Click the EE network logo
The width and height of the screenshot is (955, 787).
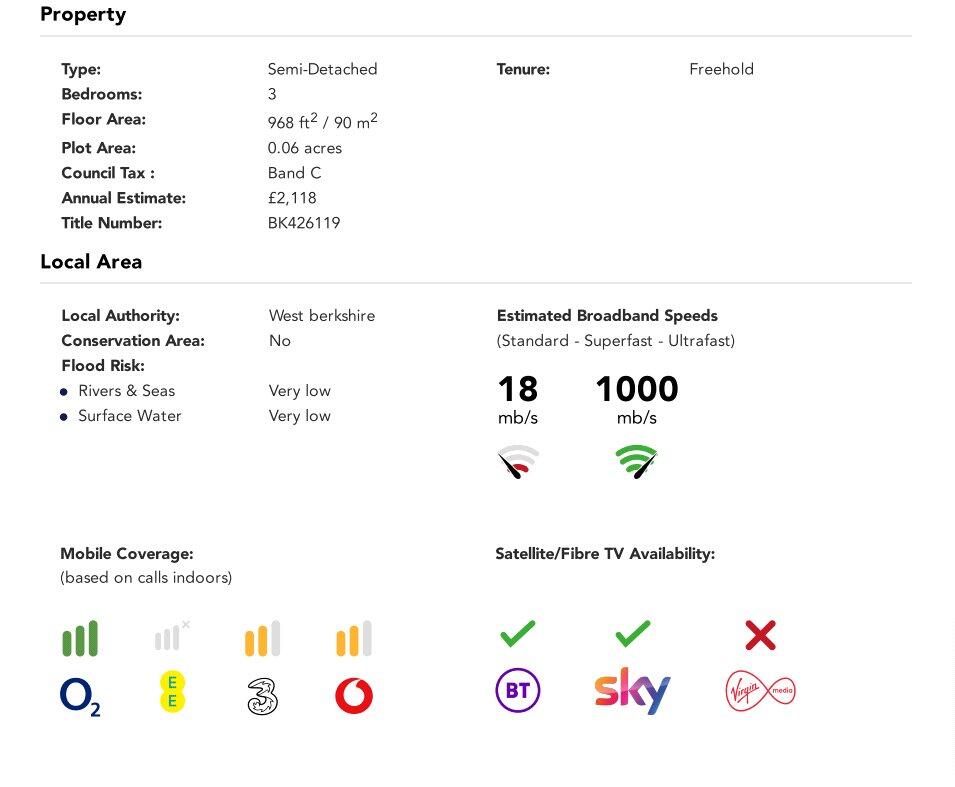(172, 692)
